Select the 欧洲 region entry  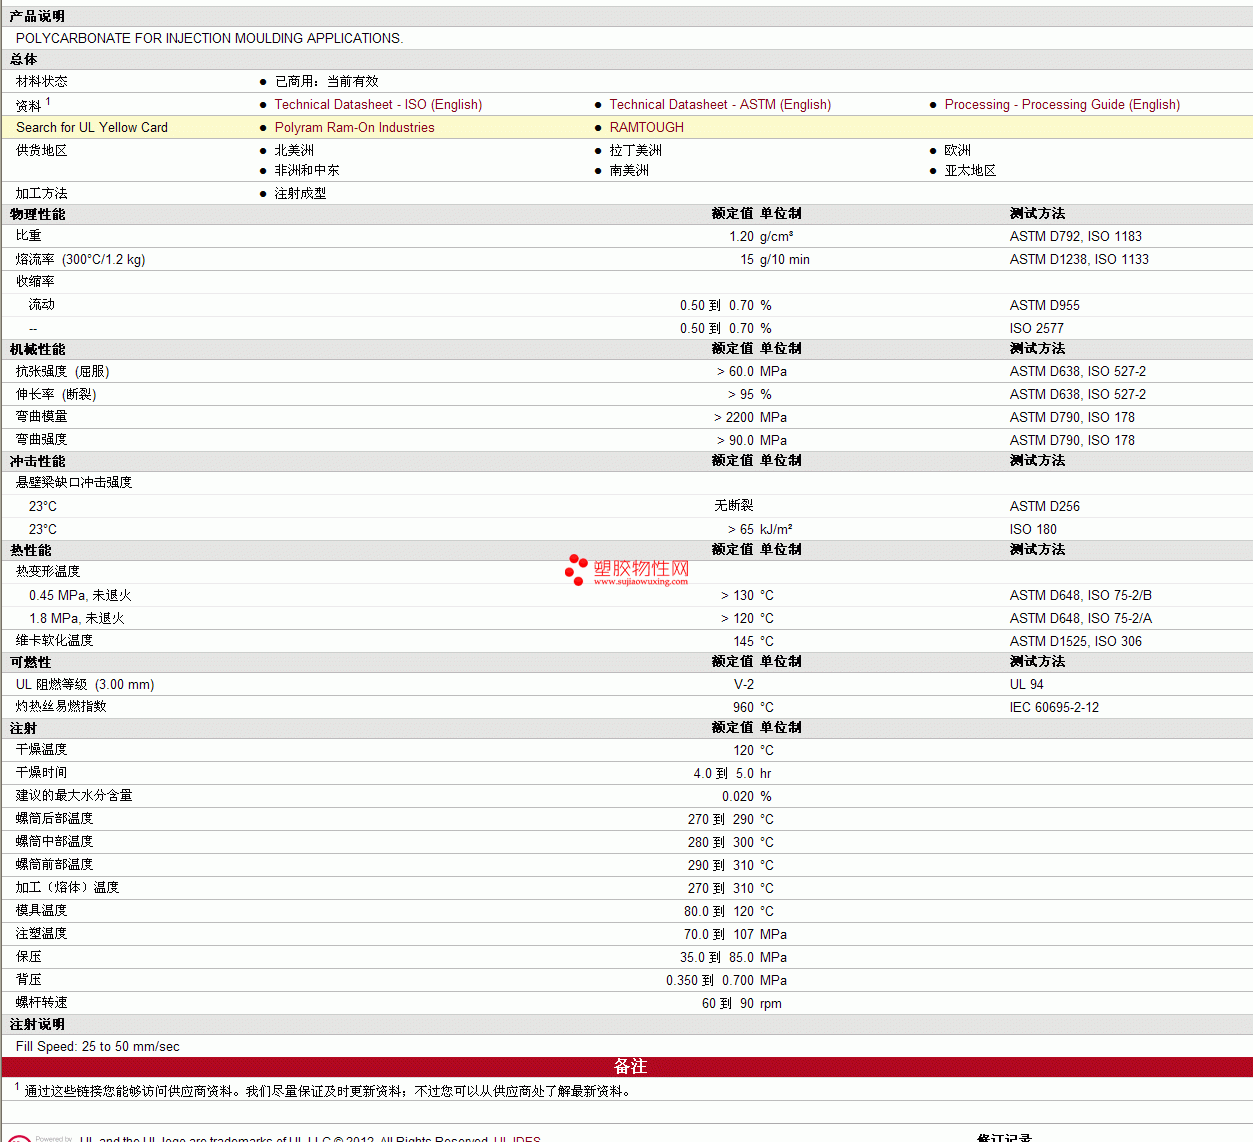(x=958, y=150)
